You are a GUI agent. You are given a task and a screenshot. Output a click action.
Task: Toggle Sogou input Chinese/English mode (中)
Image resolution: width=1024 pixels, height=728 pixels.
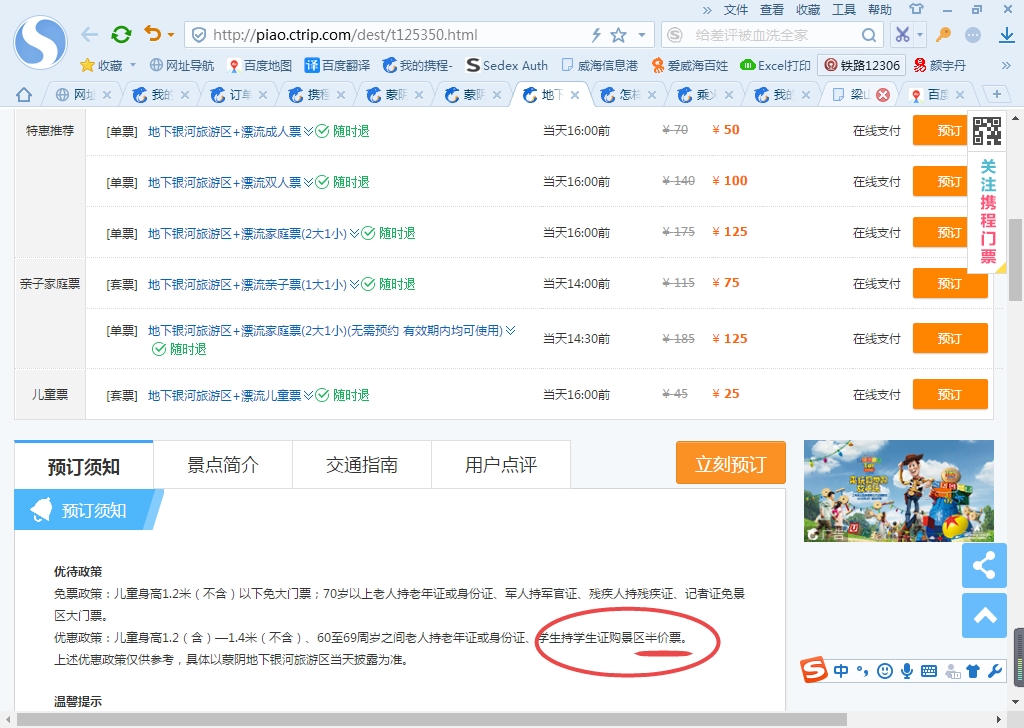click(841, 671)
